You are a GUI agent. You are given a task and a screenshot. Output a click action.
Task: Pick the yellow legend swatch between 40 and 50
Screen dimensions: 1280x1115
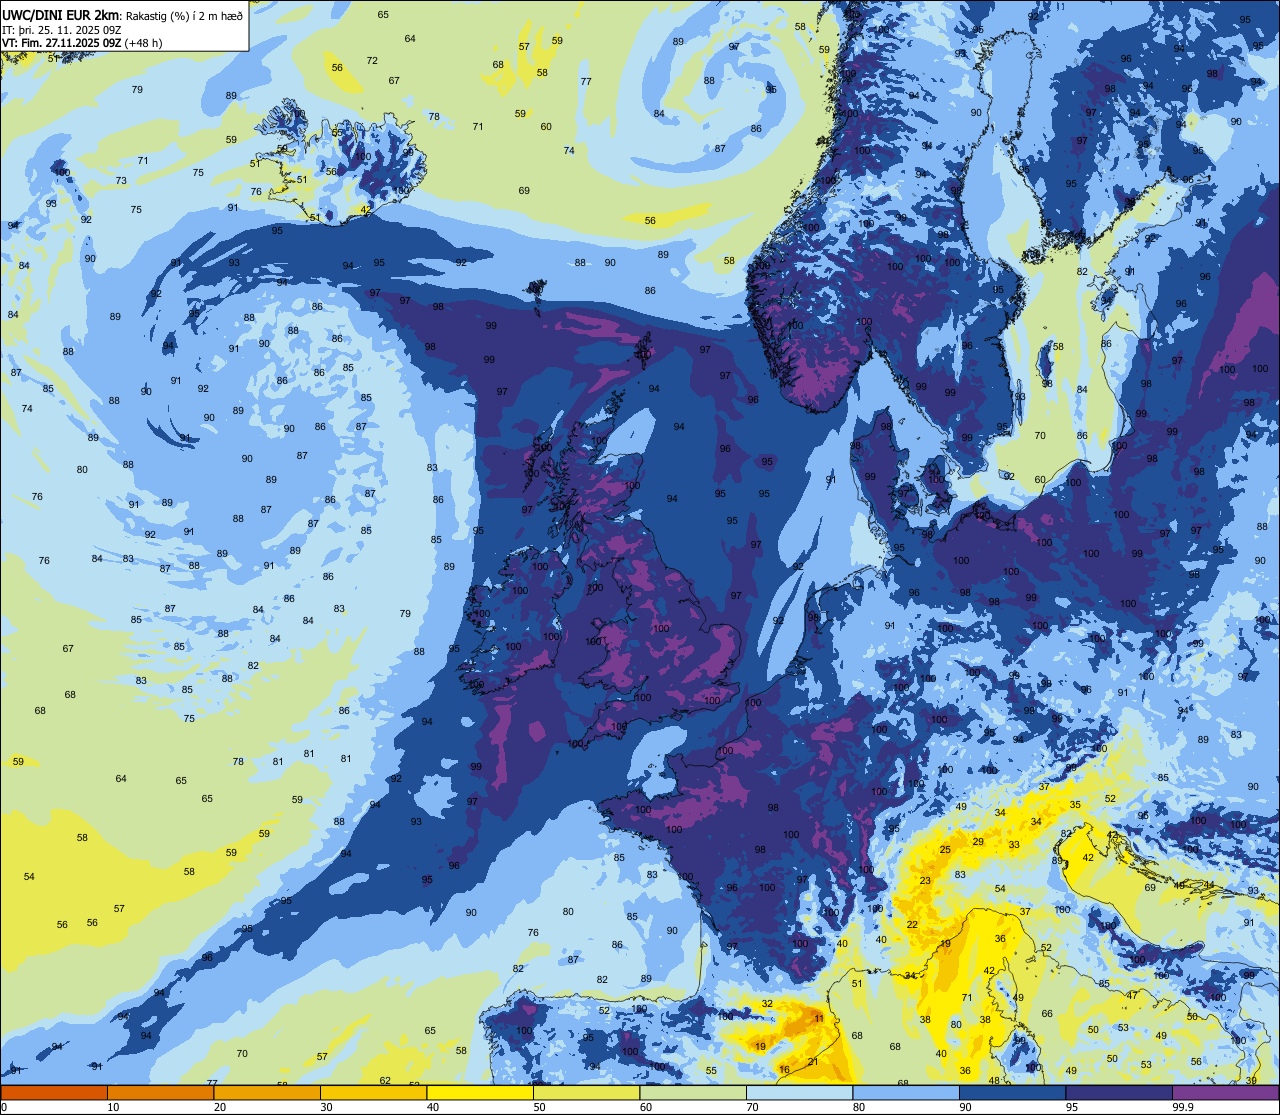(480, 1092)
